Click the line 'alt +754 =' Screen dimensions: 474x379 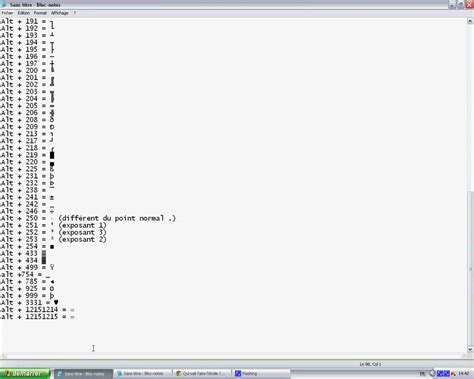tap(25, 275)
